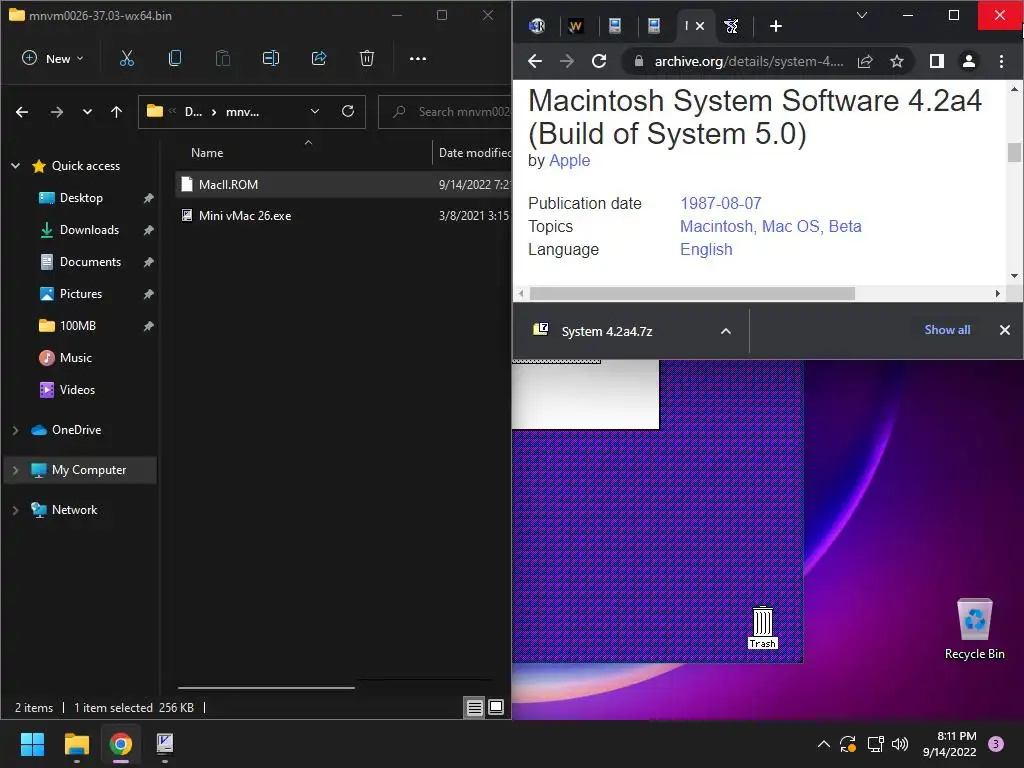Click Show all downloads

947,330
